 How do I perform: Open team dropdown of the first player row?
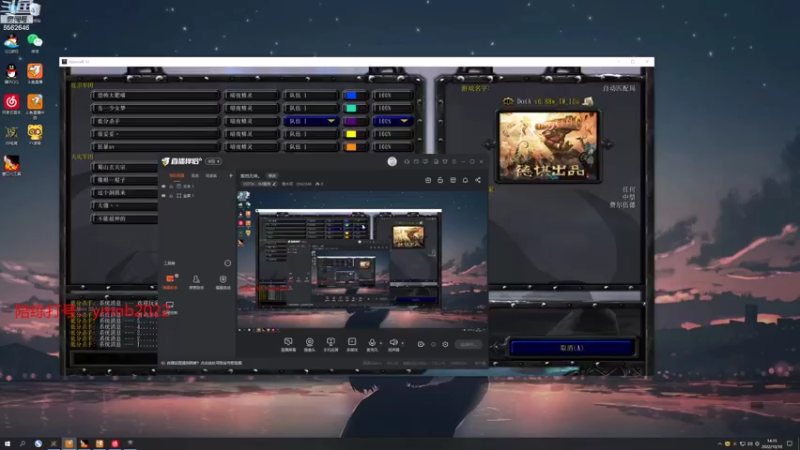(x=311, y=95)
